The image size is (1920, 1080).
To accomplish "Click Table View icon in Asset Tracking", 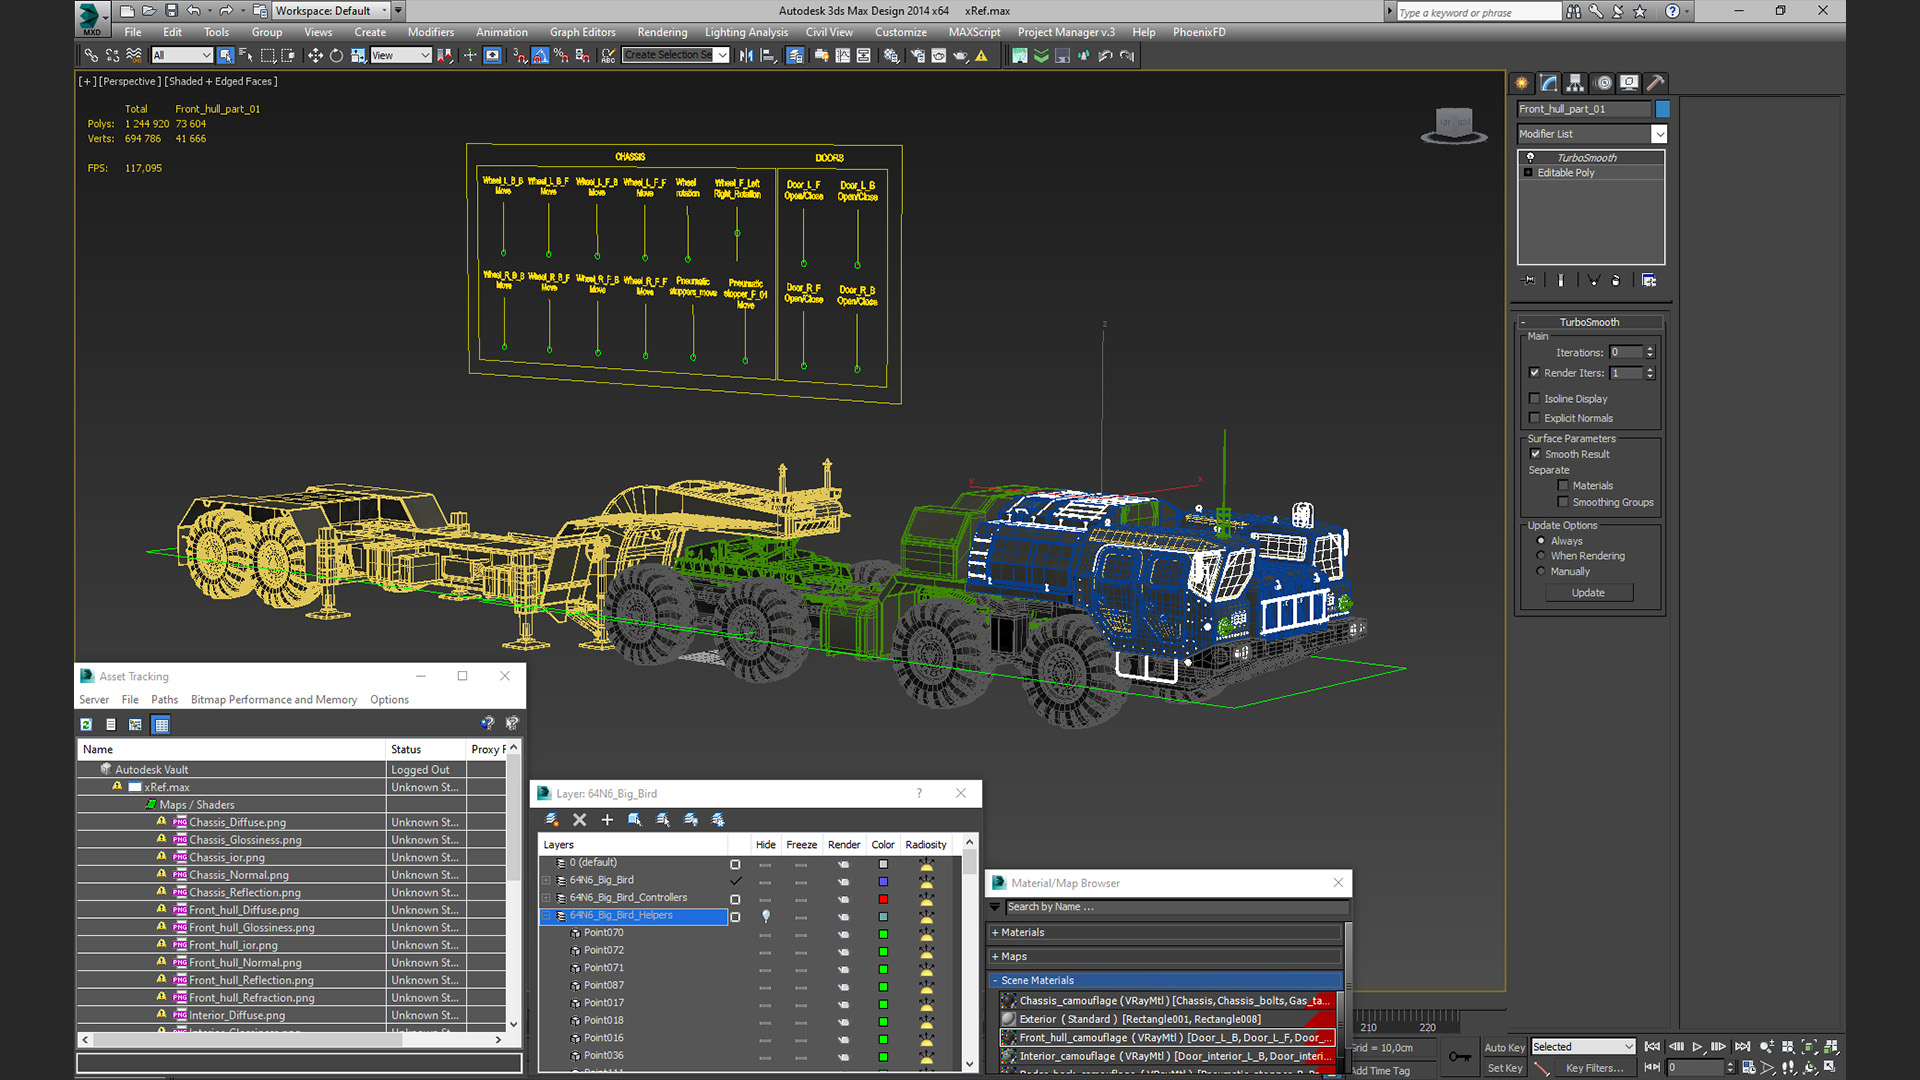I will point(161,724).
